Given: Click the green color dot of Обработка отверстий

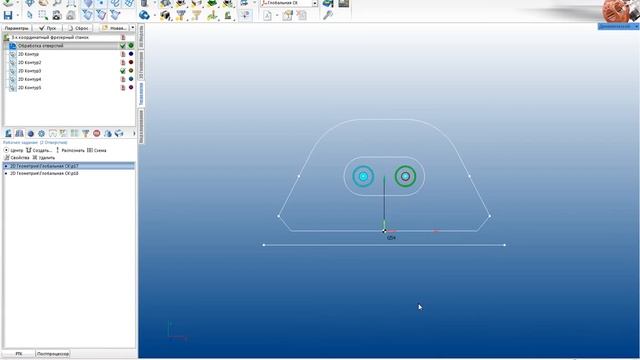Looking at the screenshot, I should 131,46.
